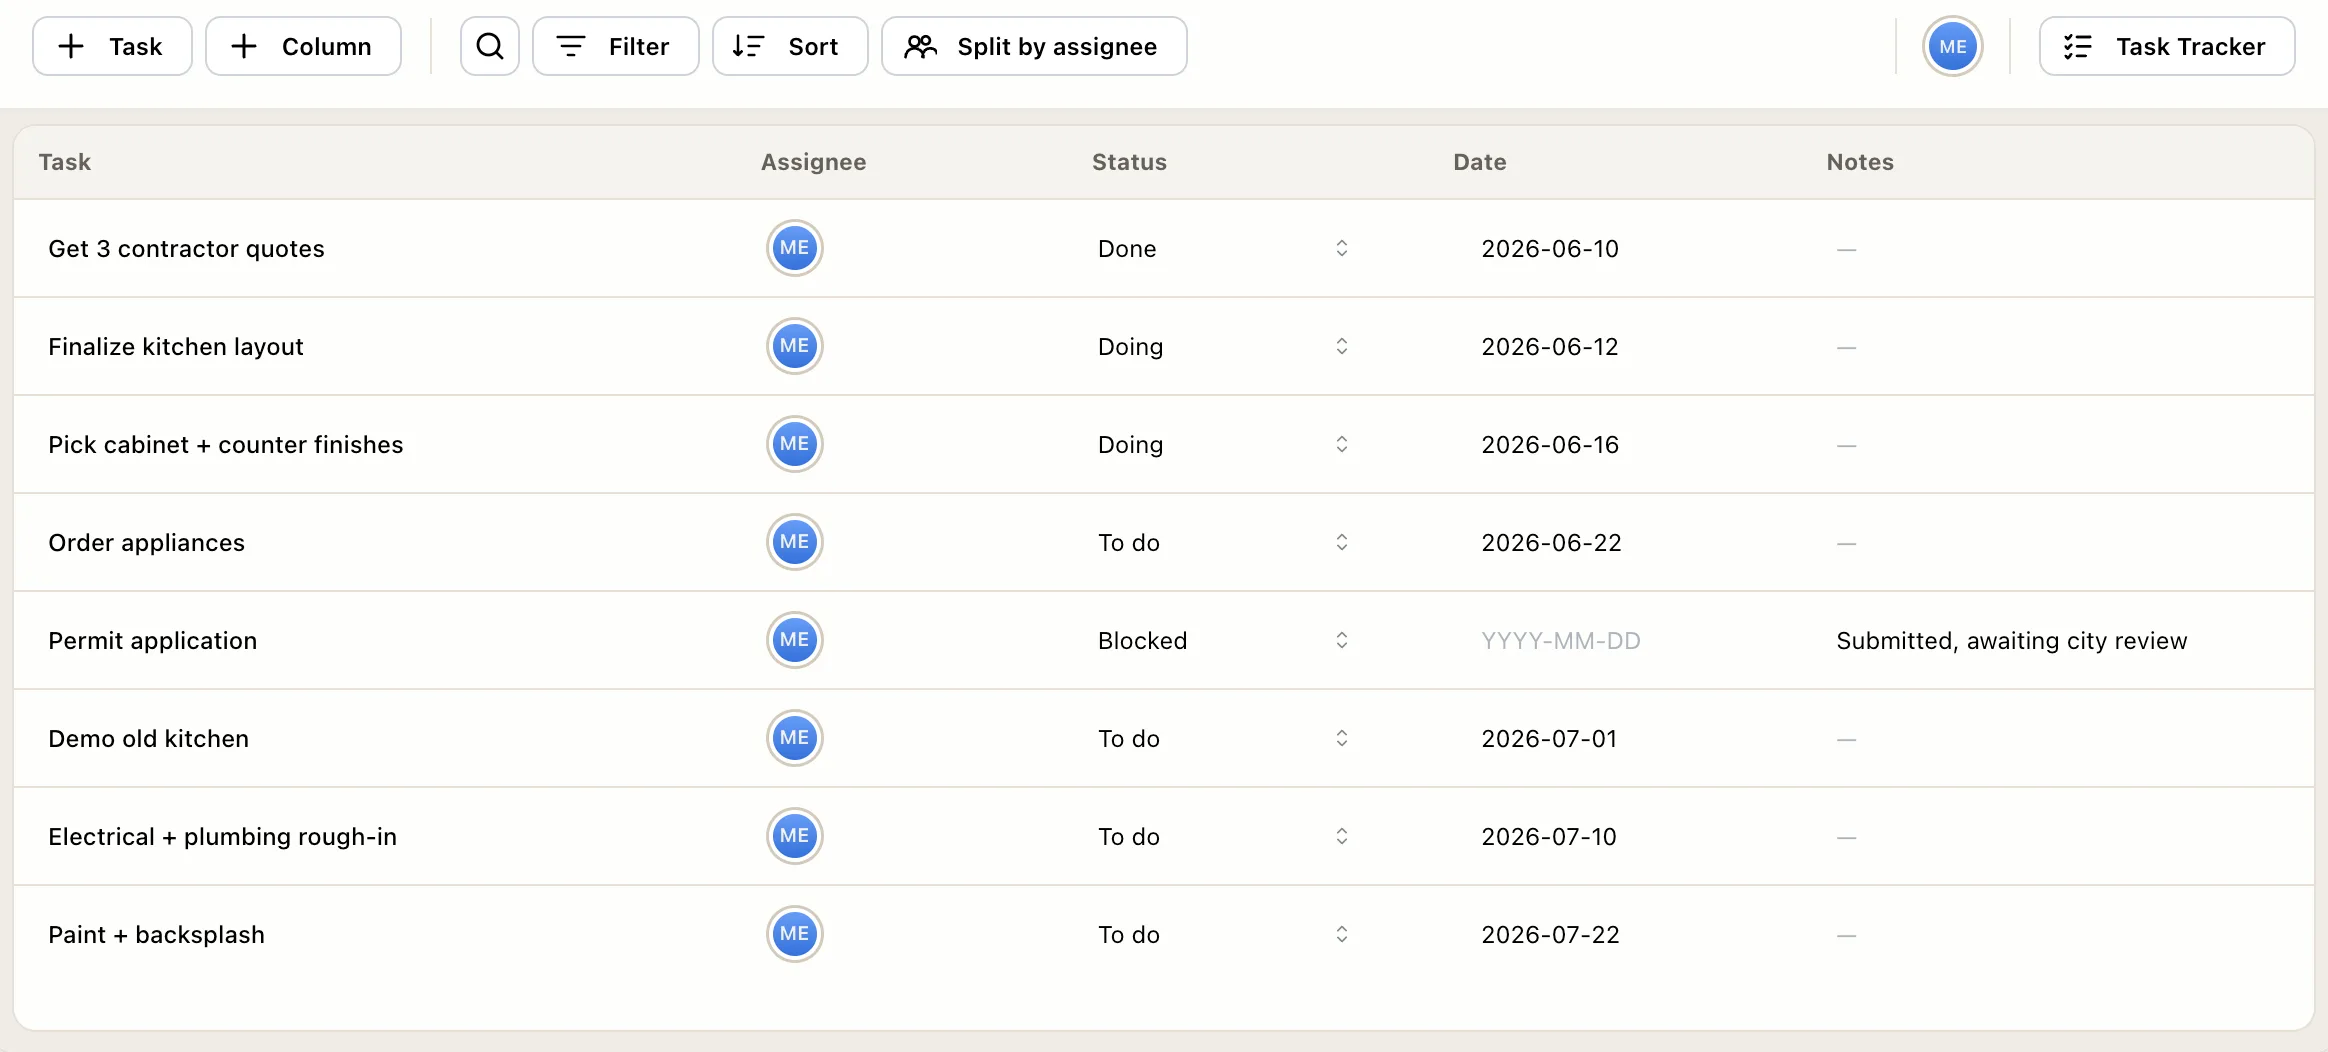Select task name Permit application
Viewport: 2328px width, 1052px height.
click(152, 640)
